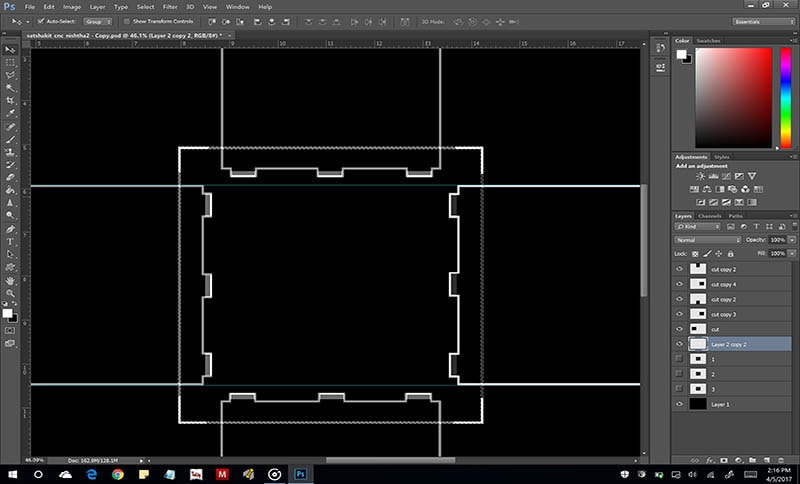
Task: Open the layer Kind filter dropdown
Action: point(697,226)
